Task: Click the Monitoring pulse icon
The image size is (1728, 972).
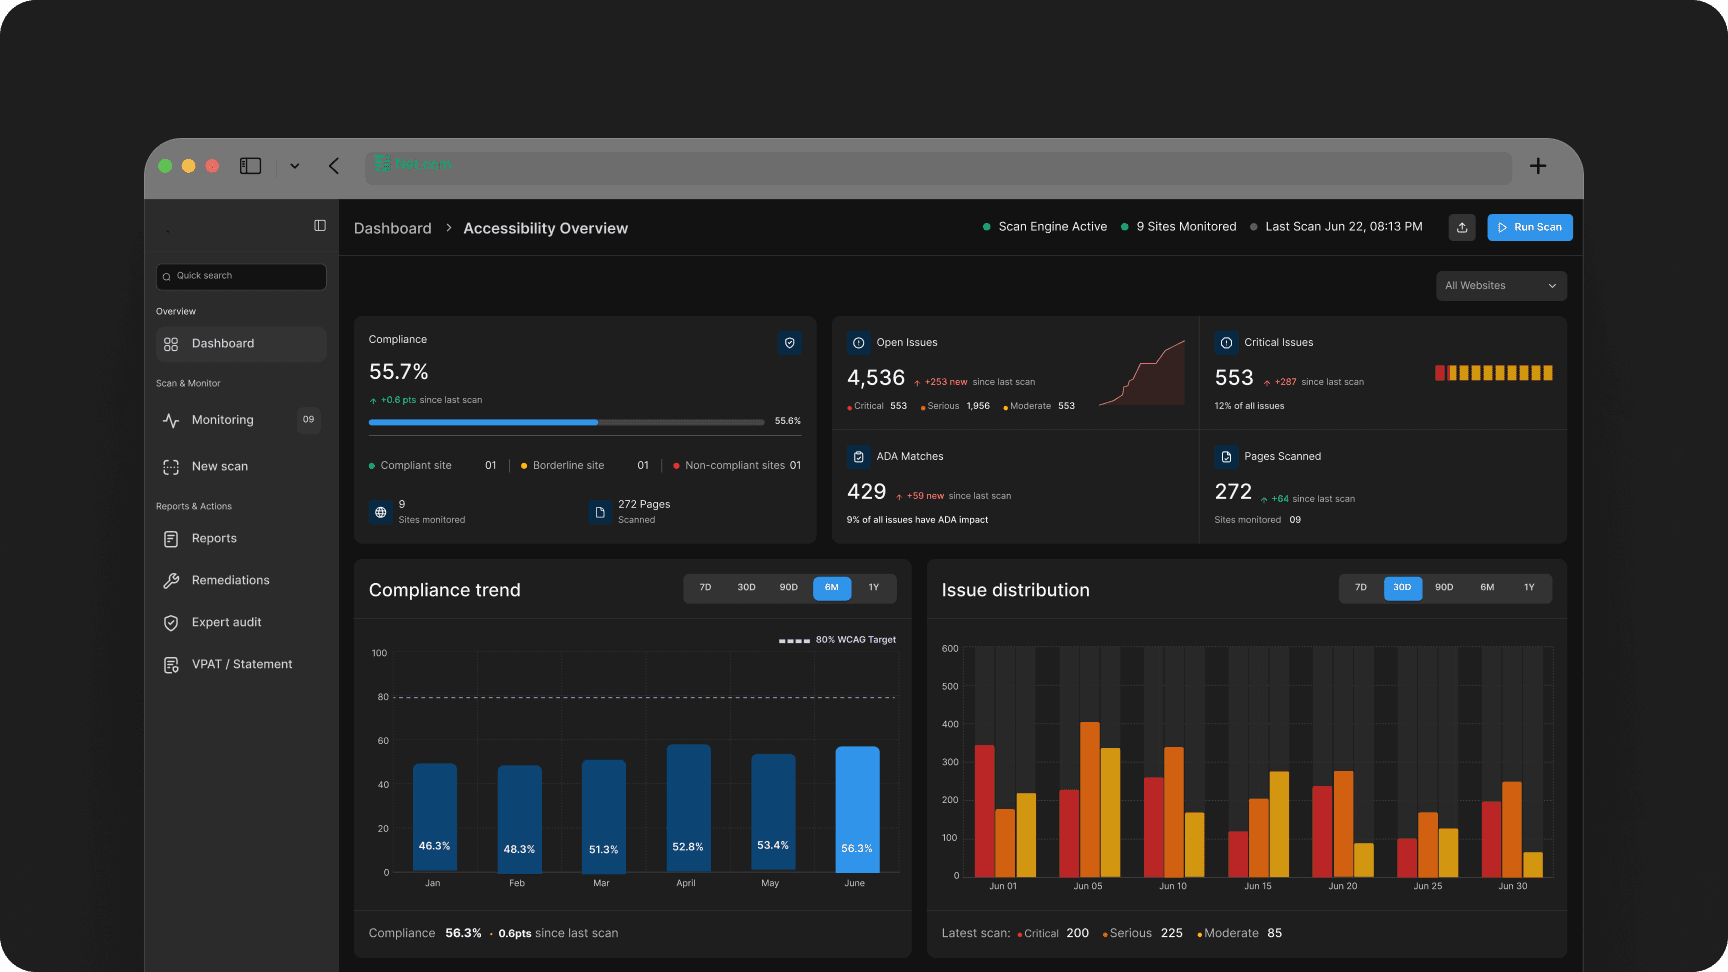Action: [171, 420]
